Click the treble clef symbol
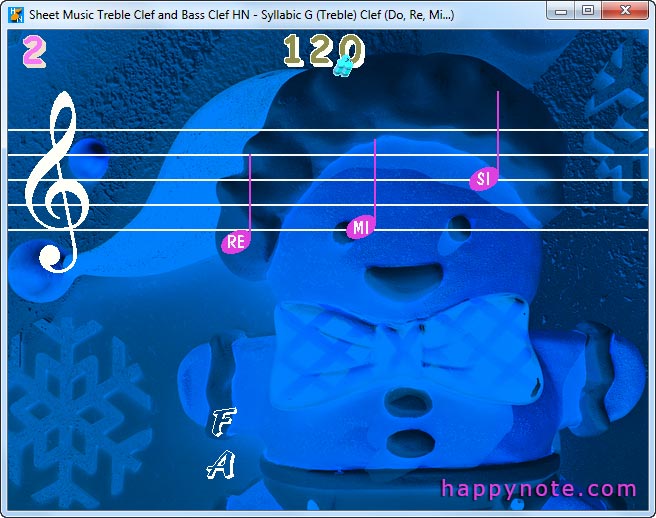Image resolution: width=656 pixels, height=518 pixels. click(57, 182)
